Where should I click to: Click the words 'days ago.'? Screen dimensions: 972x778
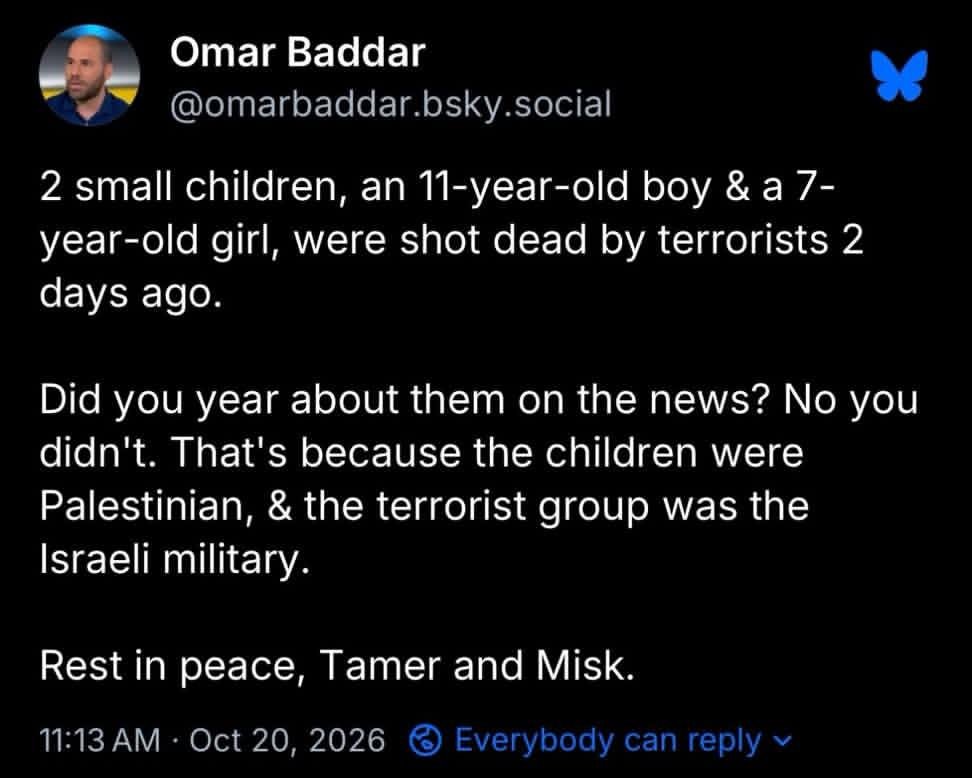coord(130,294)
